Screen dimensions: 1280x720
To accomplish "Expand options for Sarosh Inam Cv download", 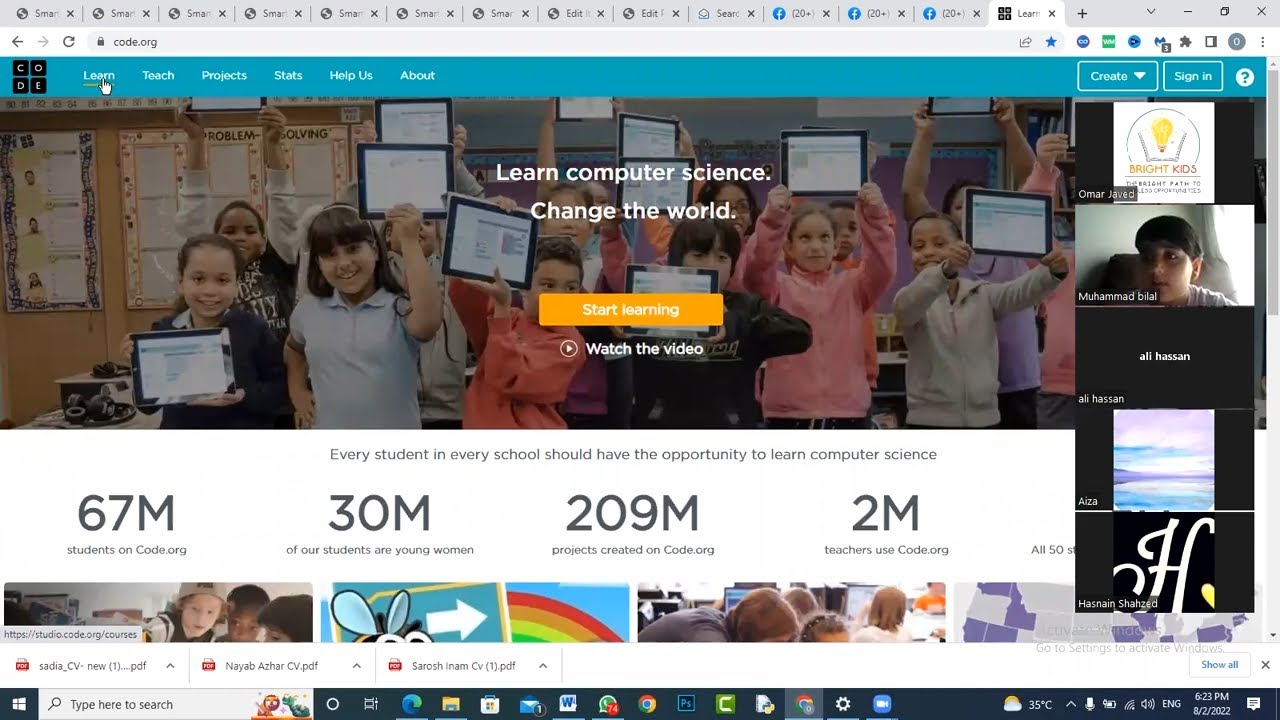I will point(543,666).
